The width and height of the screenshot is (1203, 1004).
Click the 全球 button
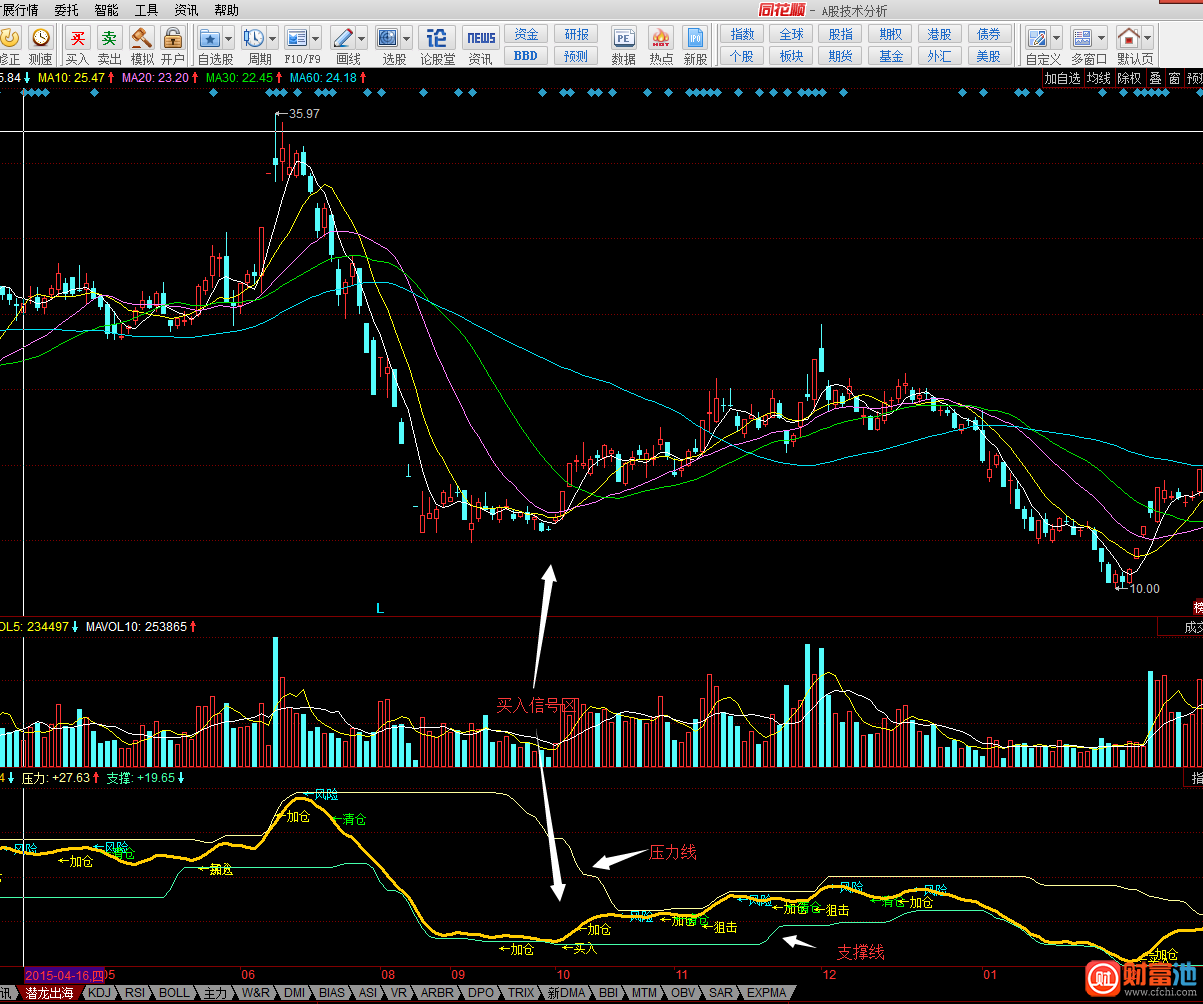click(791, 34)
